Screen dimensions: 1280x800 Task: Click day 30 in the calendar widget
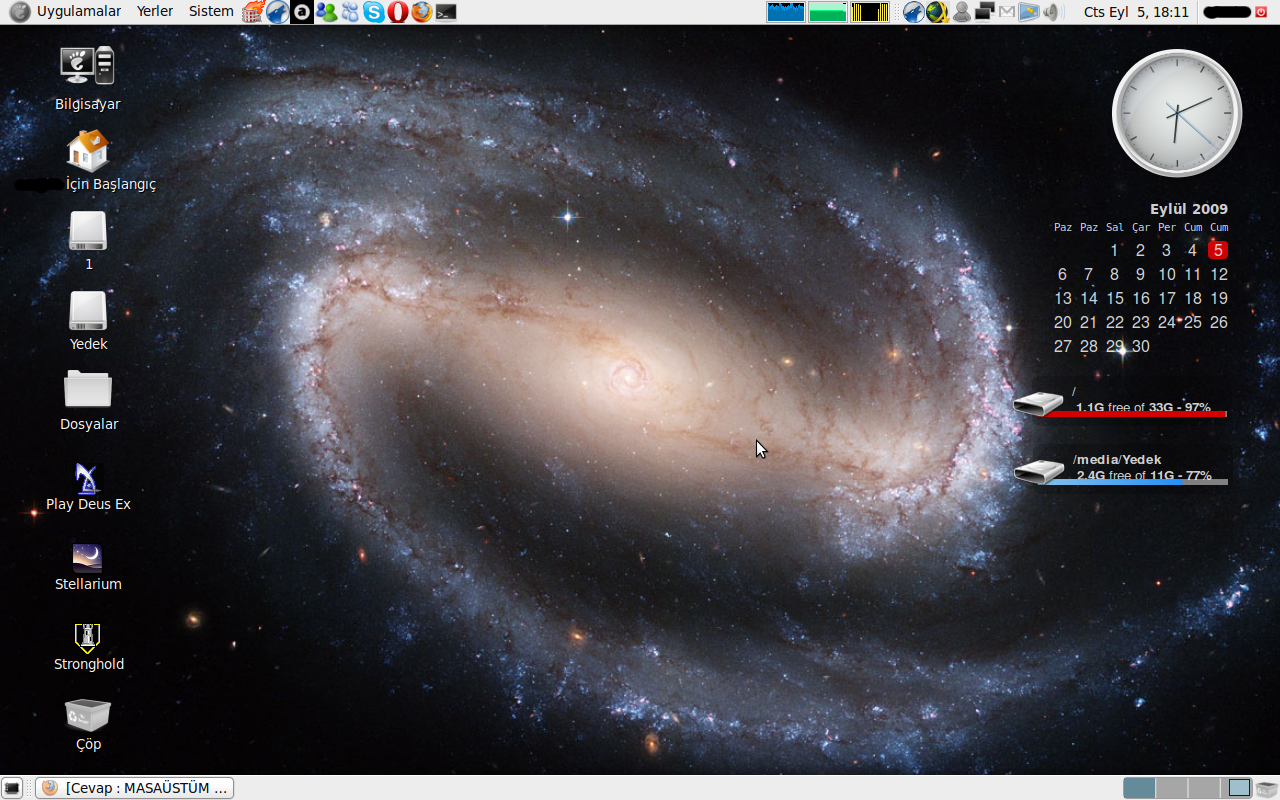(x=1141, y=346)
